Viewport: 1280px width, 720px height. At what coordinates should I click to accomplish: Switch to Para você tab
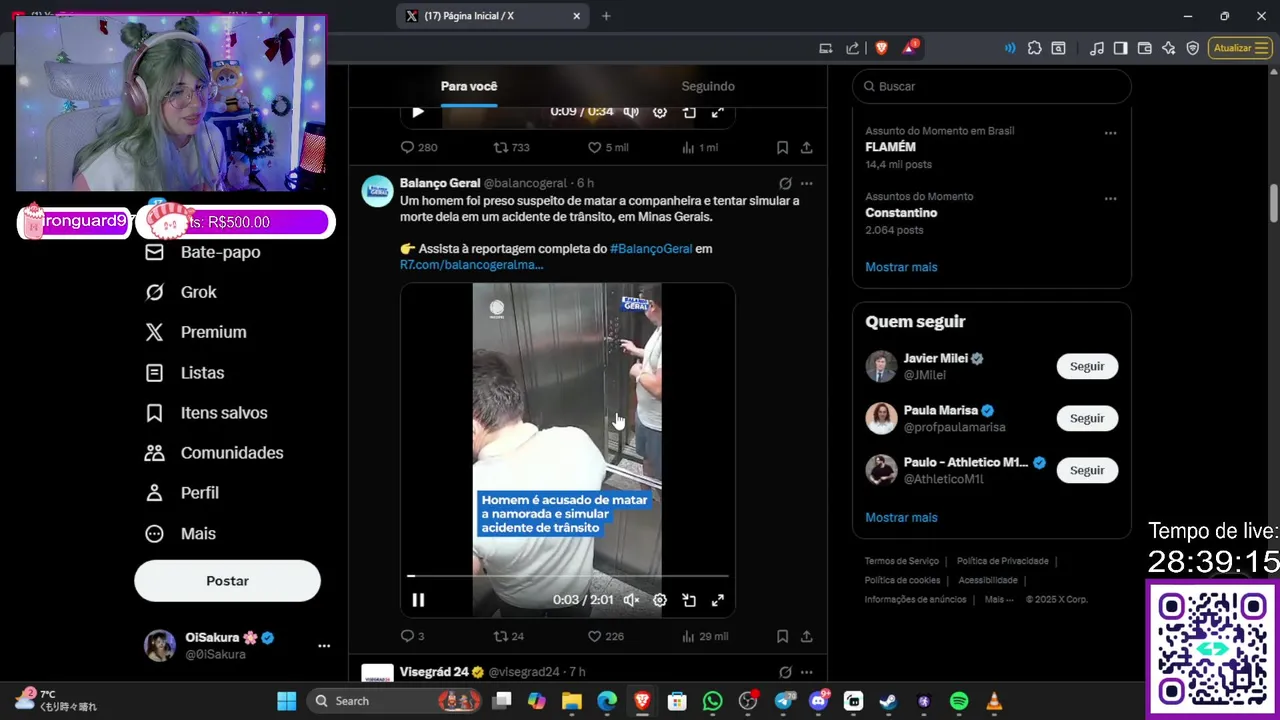click(469, 86)
